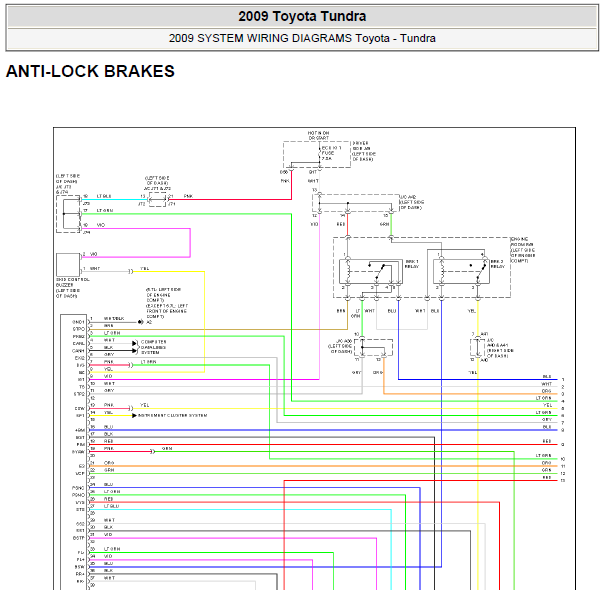
Task: Click the BRK 1 relay symbol
Action: [x=370, y=271]
